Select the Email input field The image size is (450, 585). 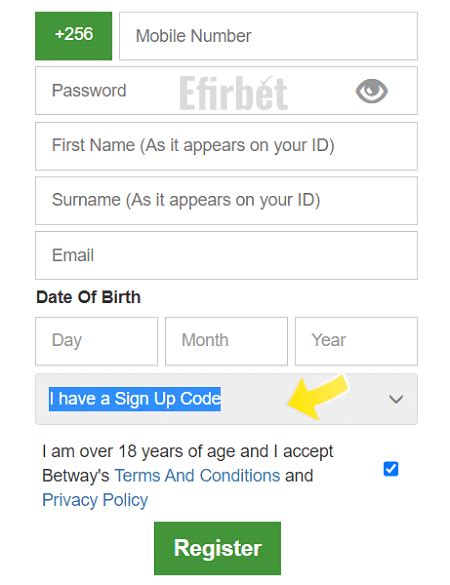226,255
